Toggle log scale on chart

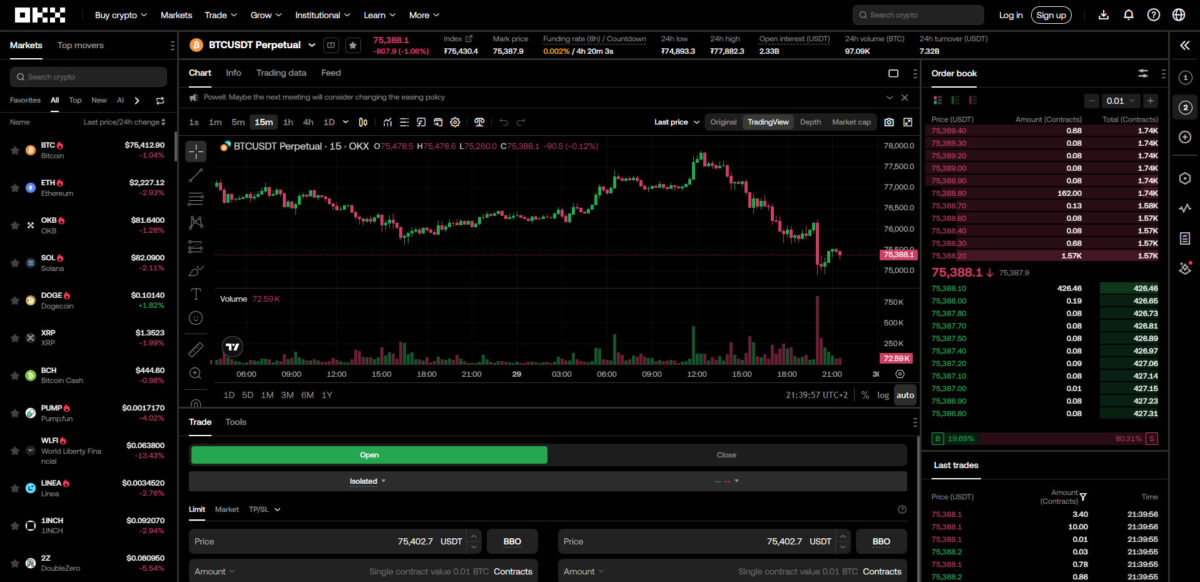[x=883, y=395]
